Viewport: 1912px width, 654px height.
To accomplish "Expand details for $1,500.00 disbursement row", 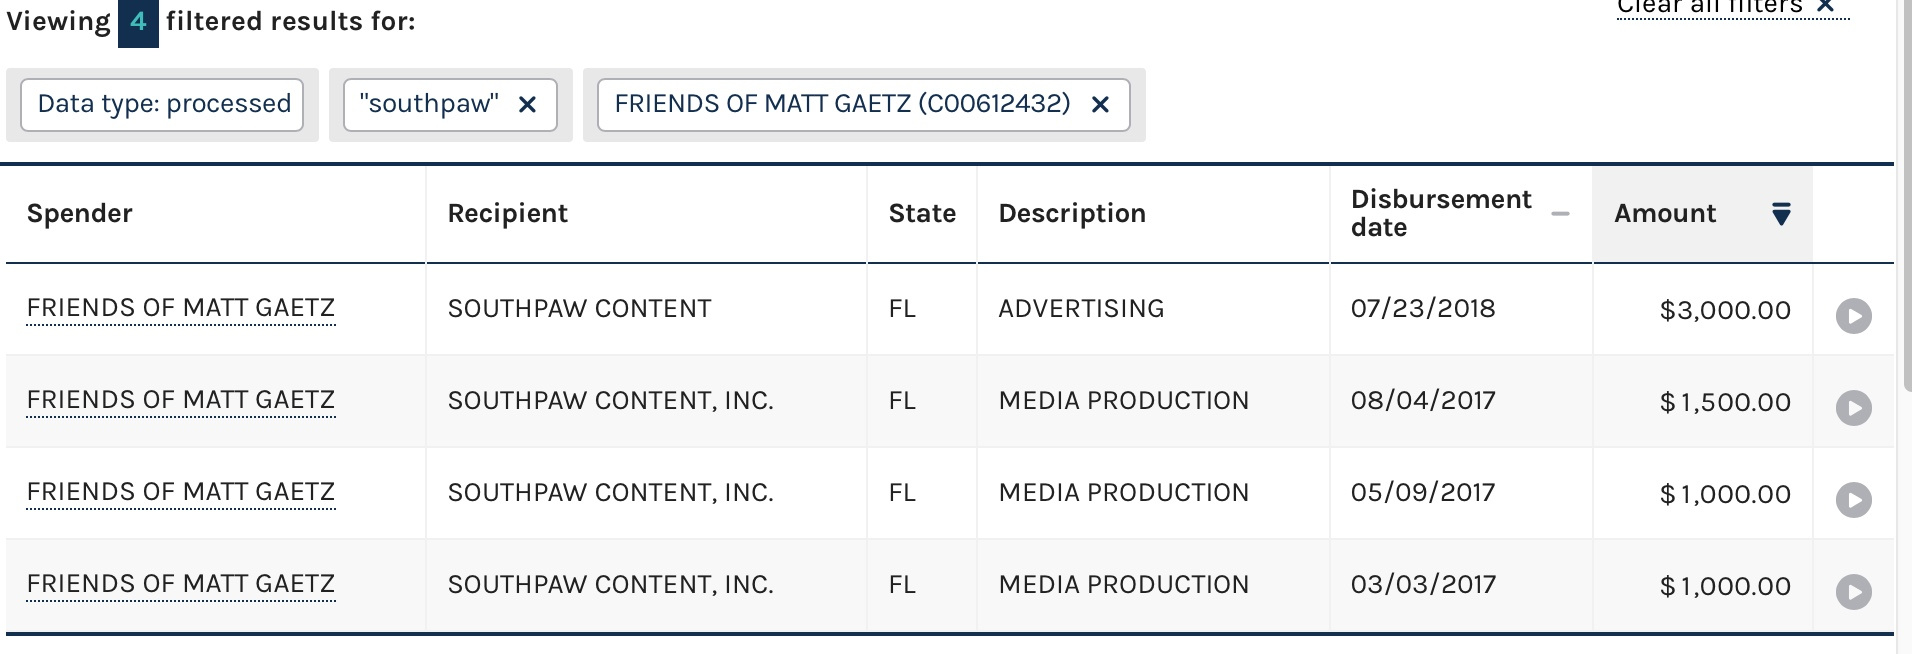I will pyautogui.click(x=1853, y=408).
